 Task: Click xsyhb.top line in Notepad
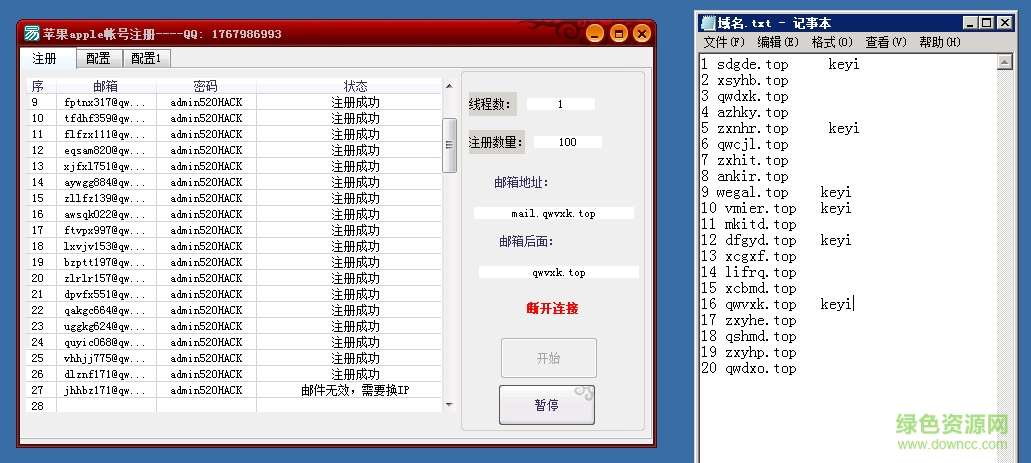(x=744, y=80)
